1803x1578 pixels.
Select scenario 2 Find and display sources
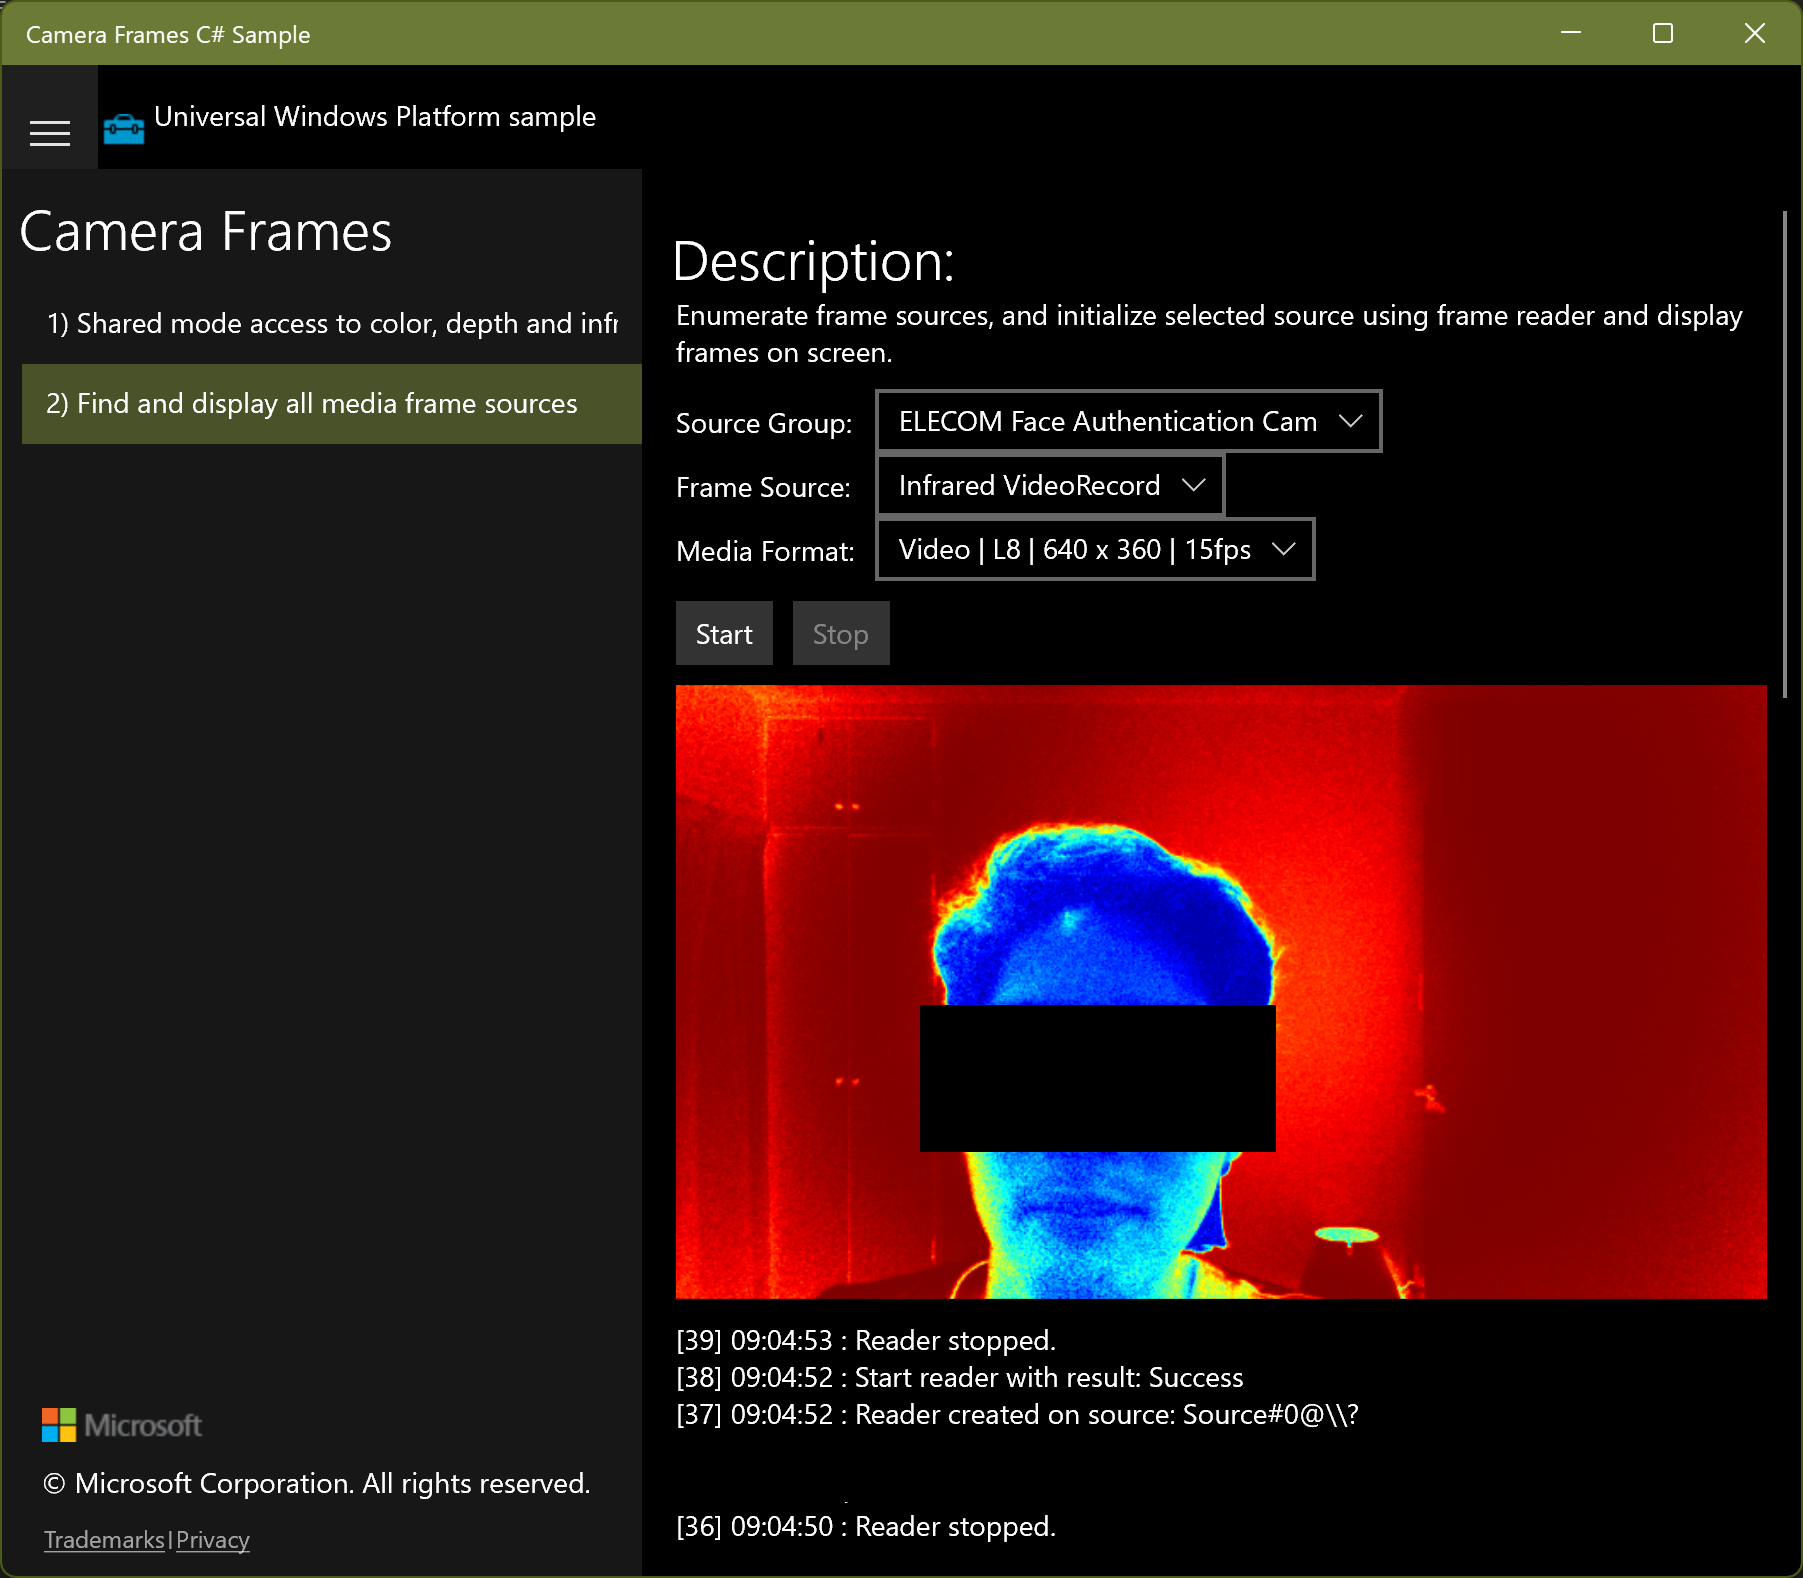[x=332, y=404]
